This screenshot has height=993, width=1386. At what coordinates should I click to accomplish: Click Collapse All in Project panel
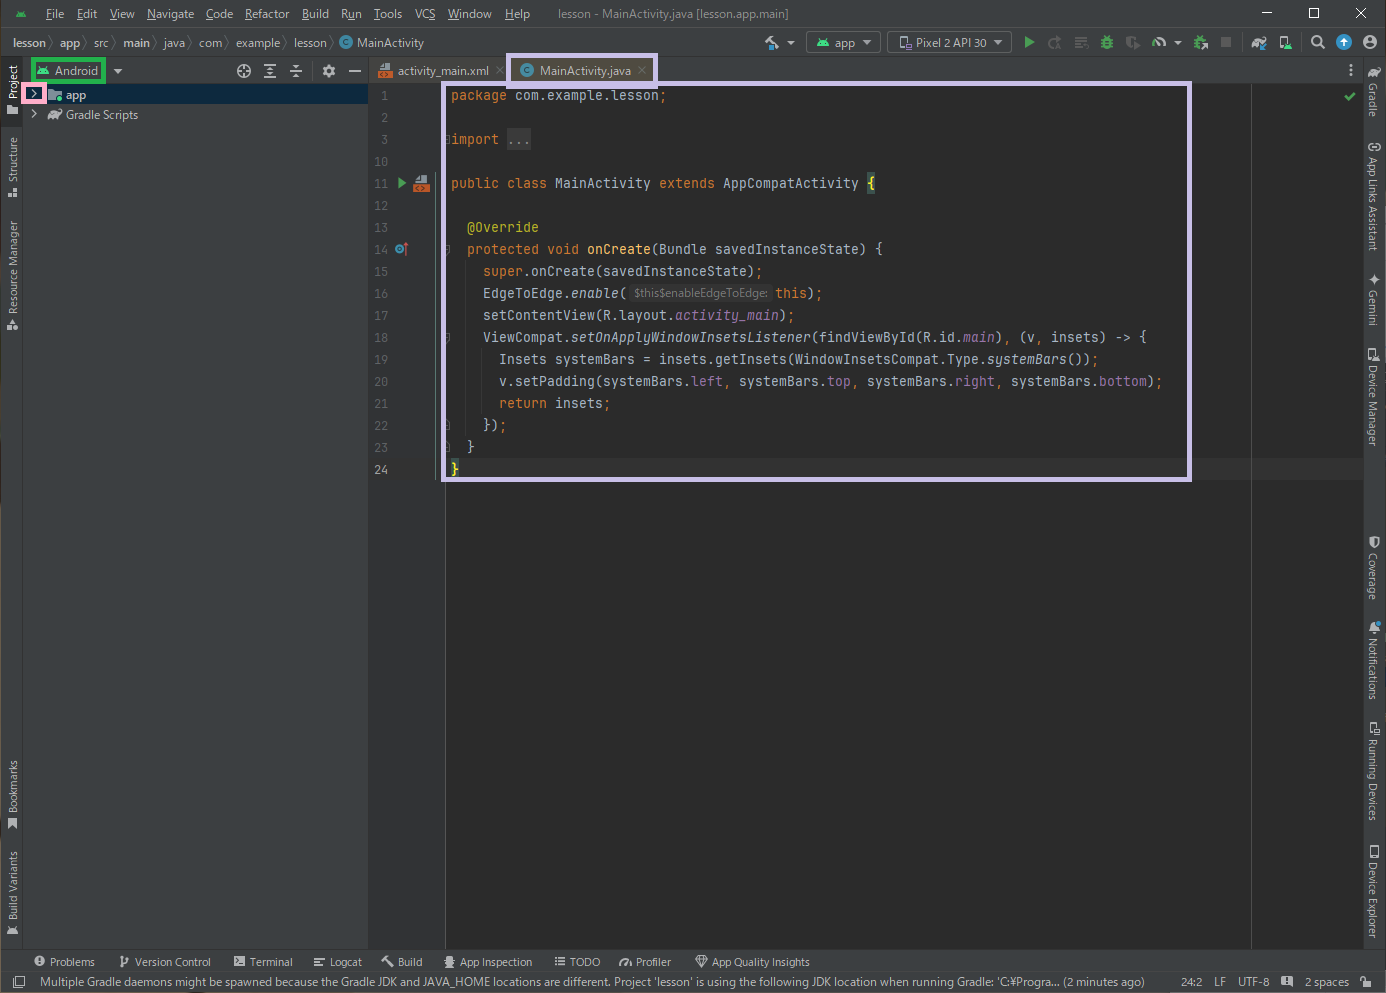[296, 71]
